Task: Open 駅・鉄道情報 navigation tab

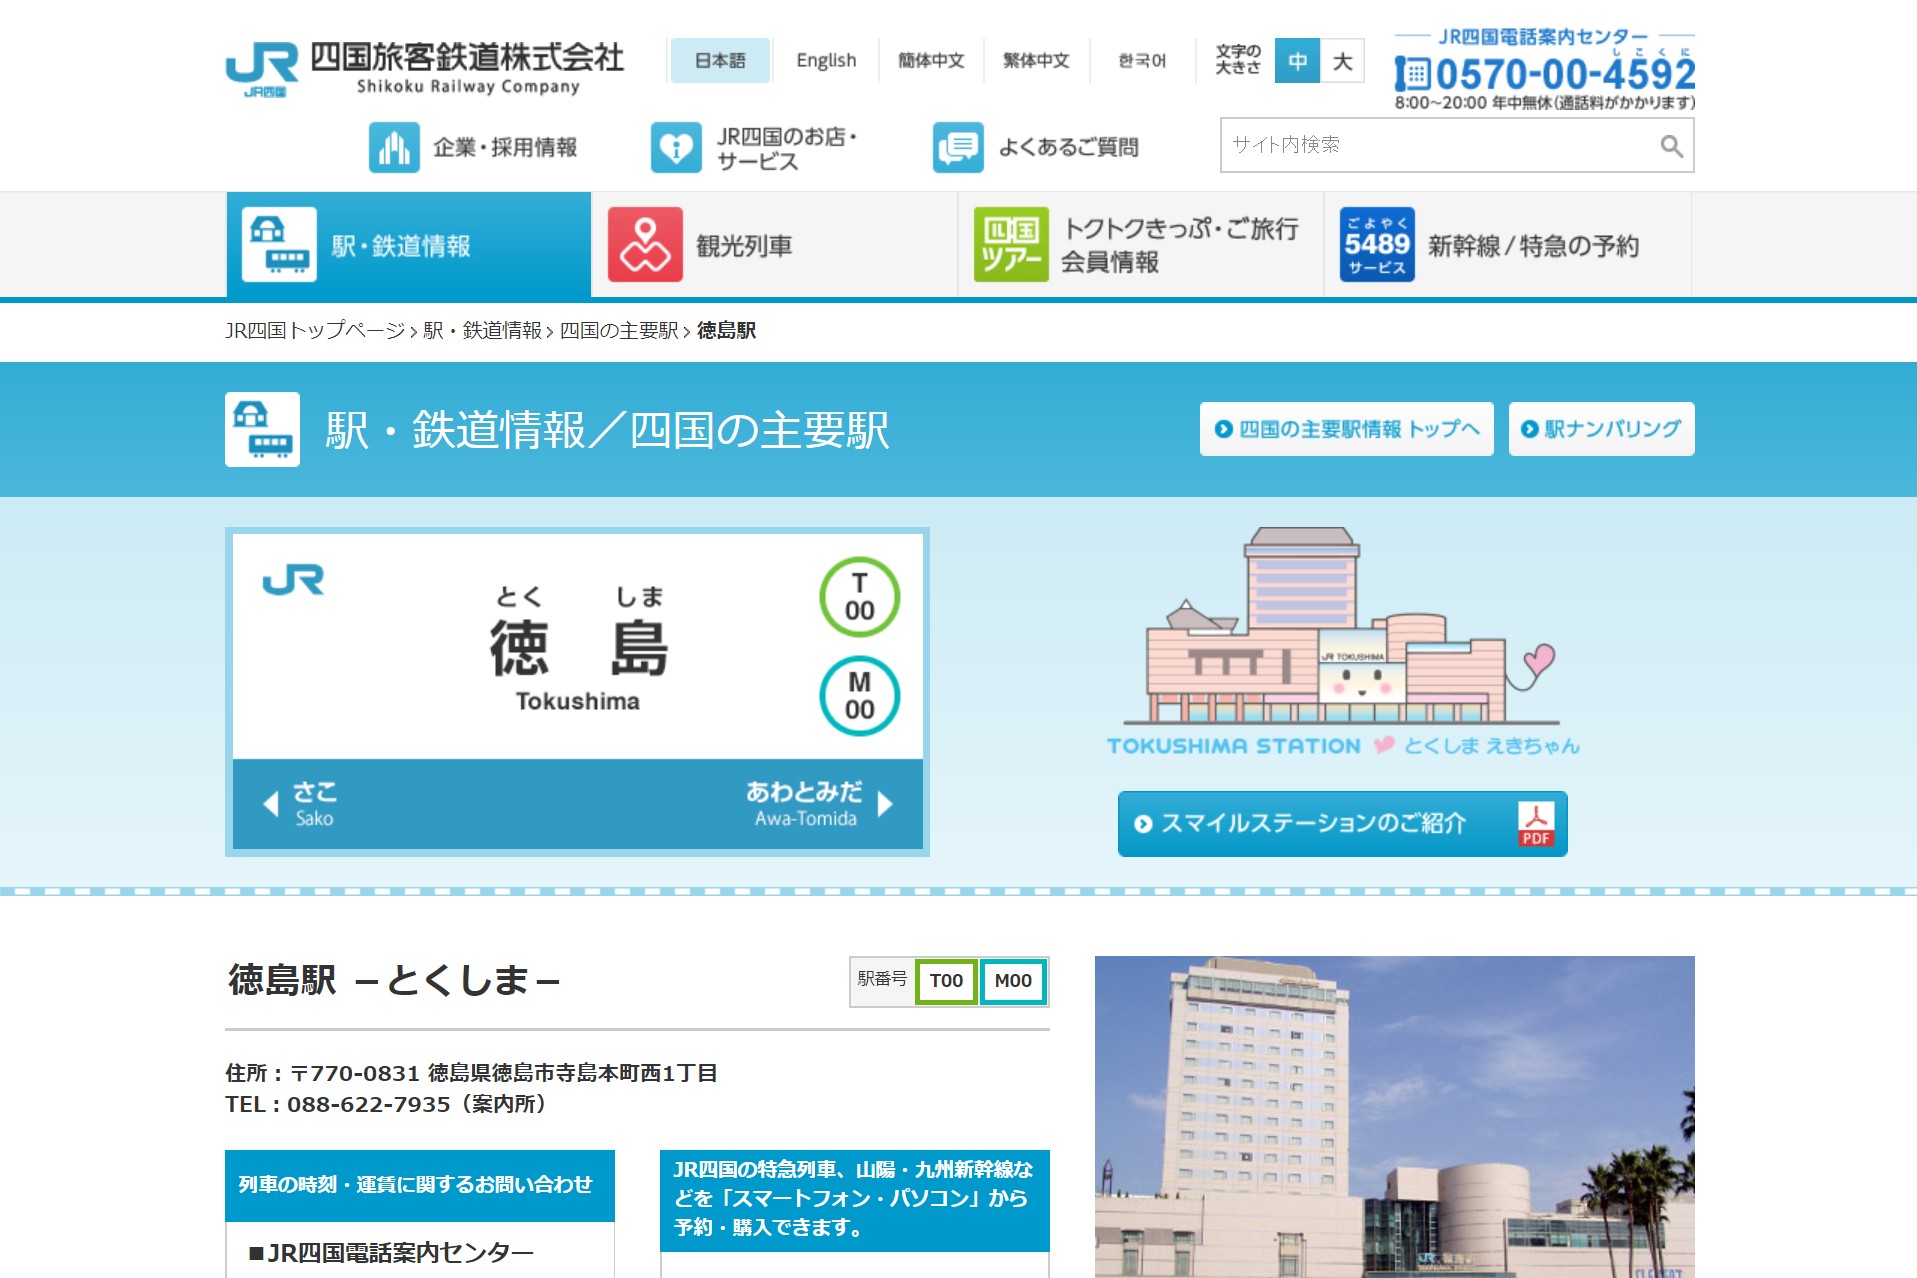Action: coord(409,245)
